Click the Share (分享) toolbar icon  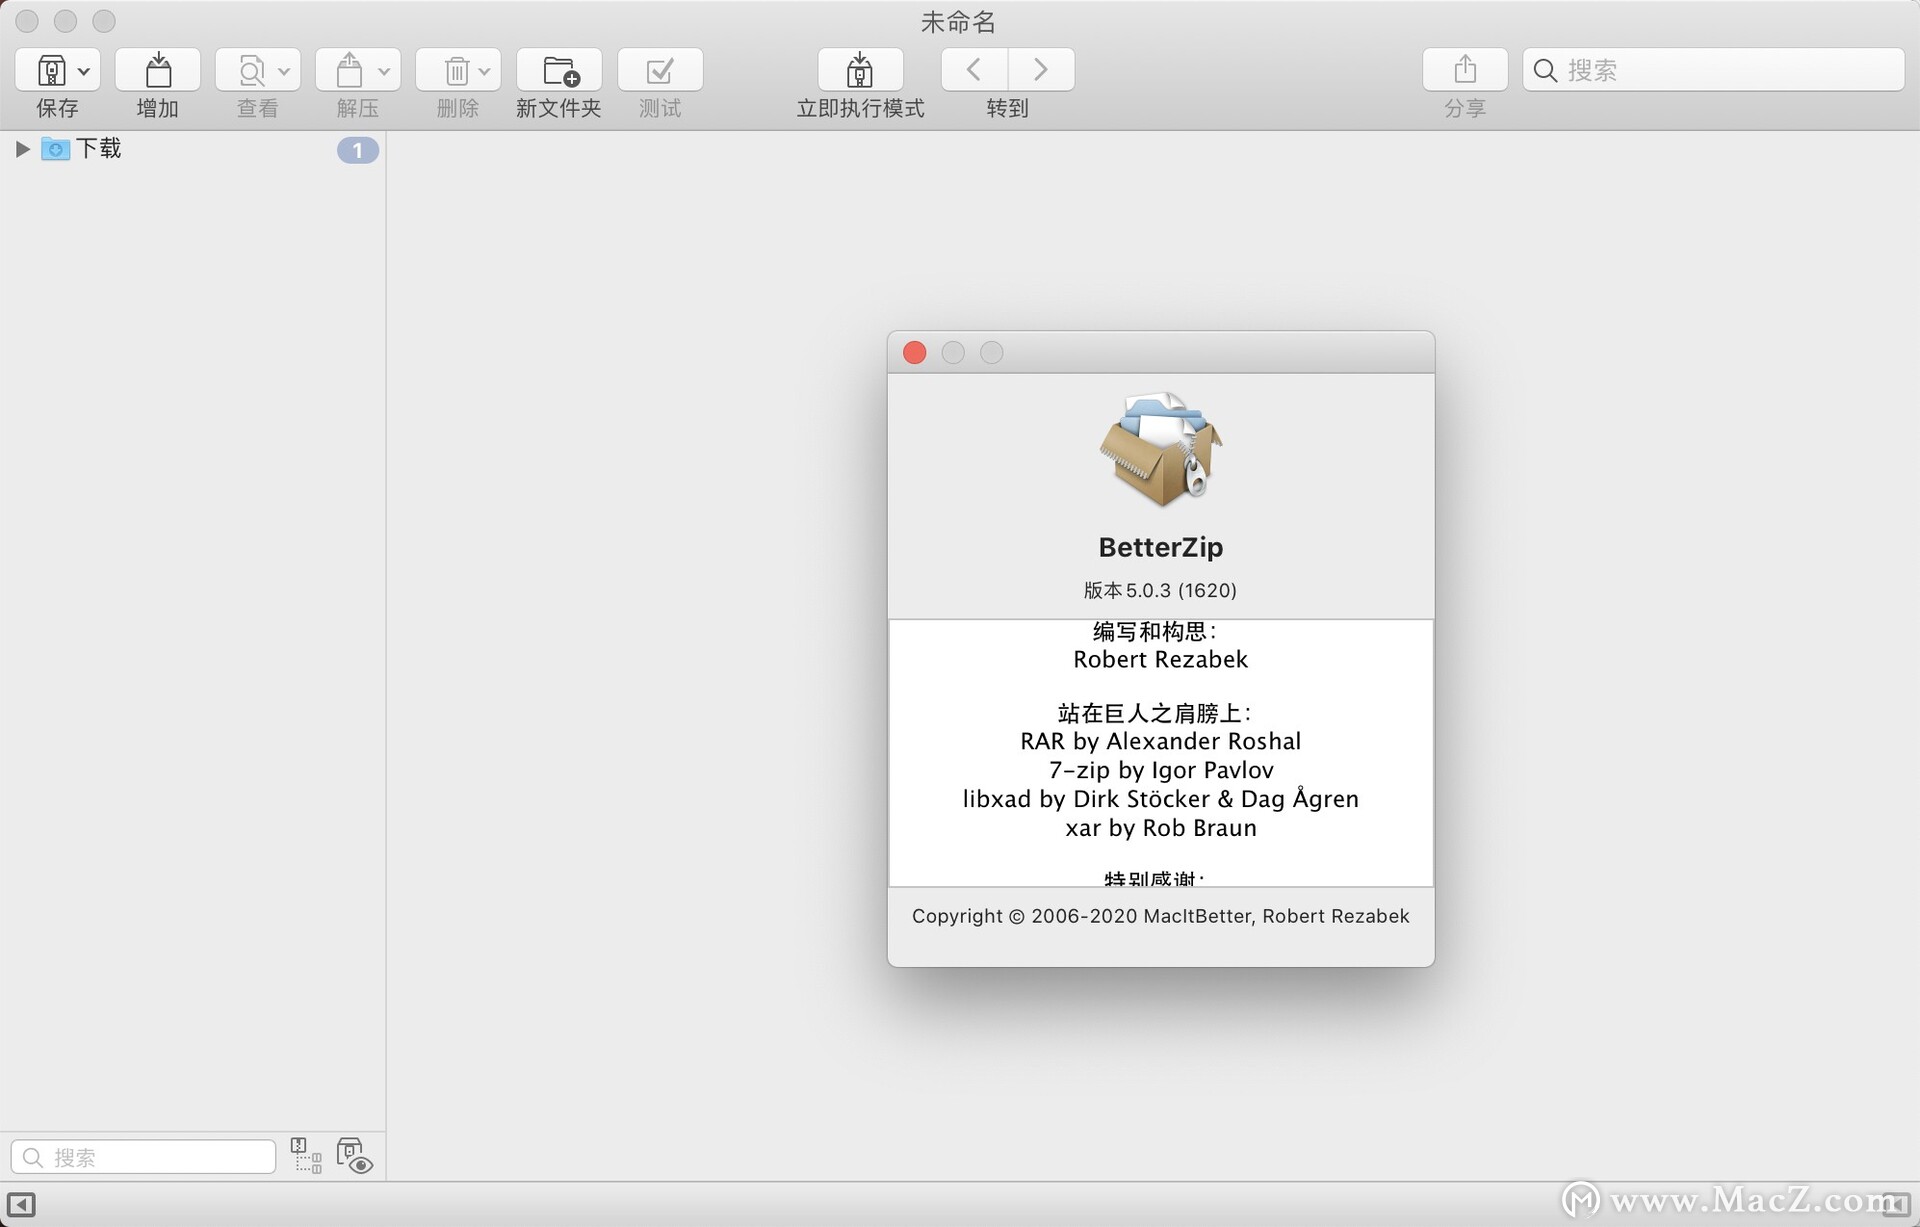point(1465,70)
